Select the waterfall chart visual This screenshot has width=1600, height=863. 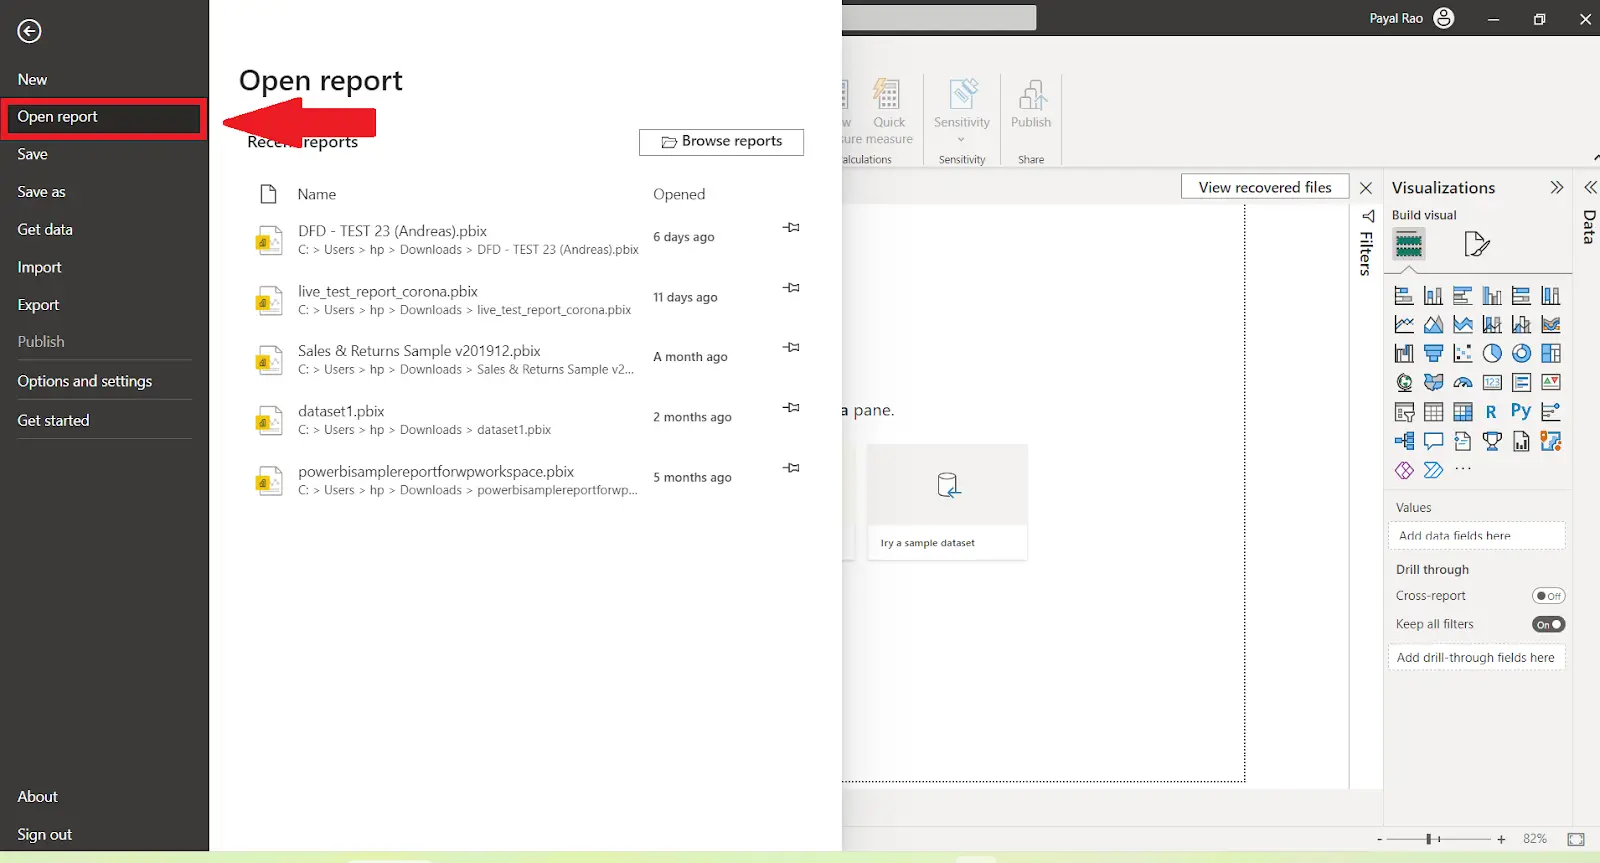pos(1404,354)
